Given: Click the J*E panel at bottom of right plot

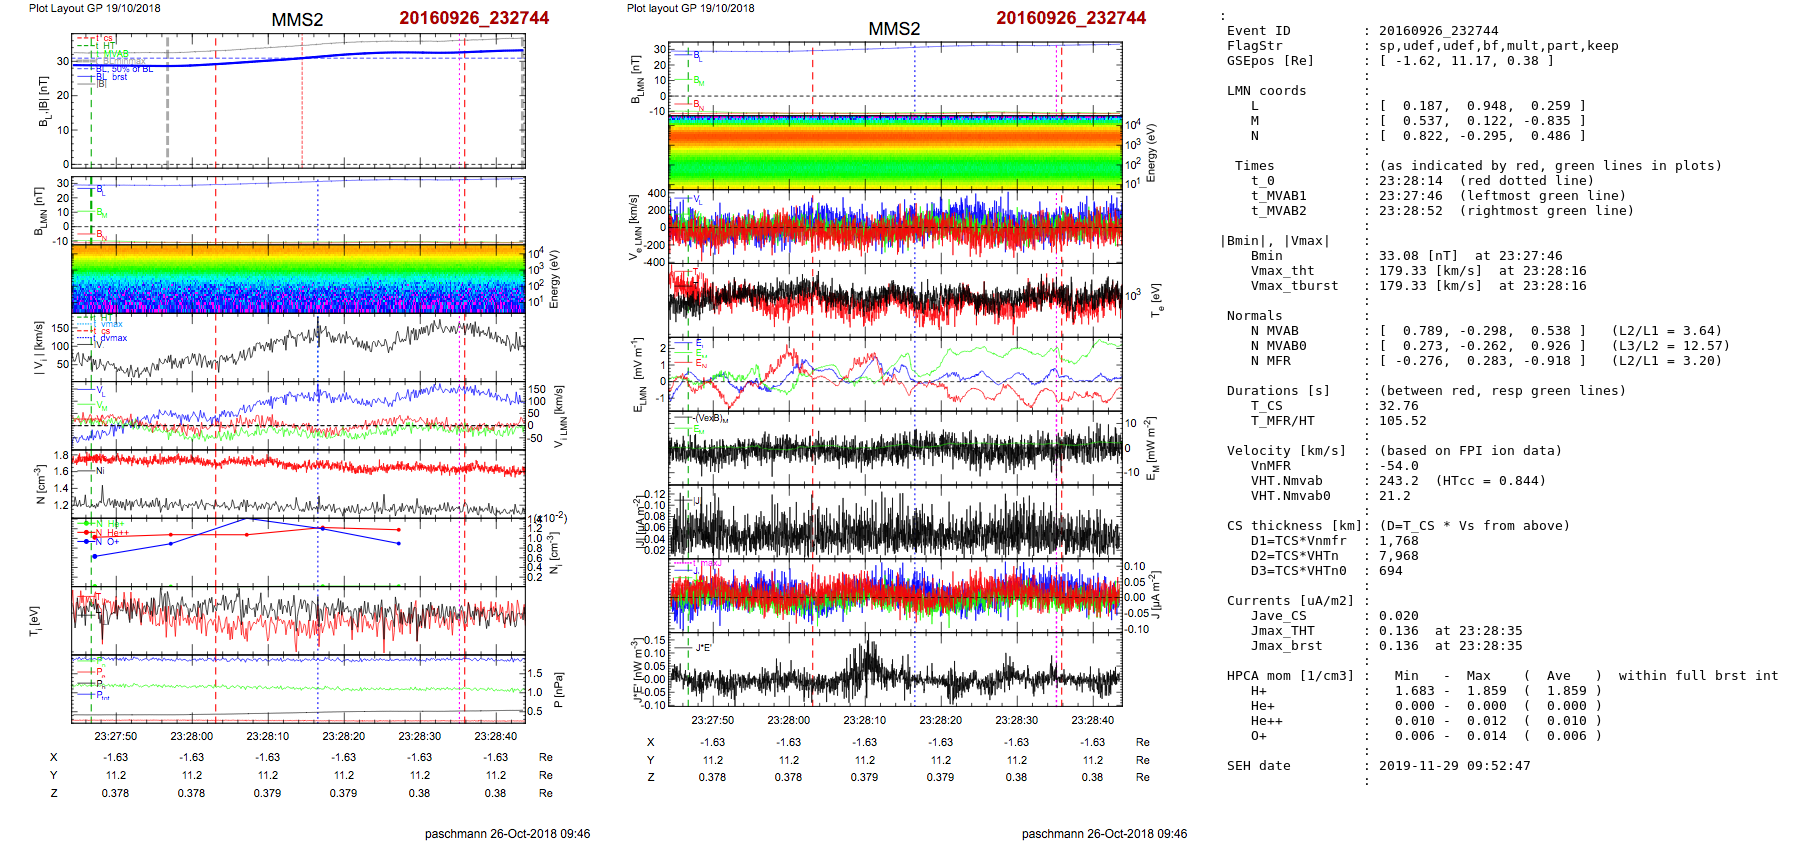Looking at the screenshot, I should click(894, 670).
